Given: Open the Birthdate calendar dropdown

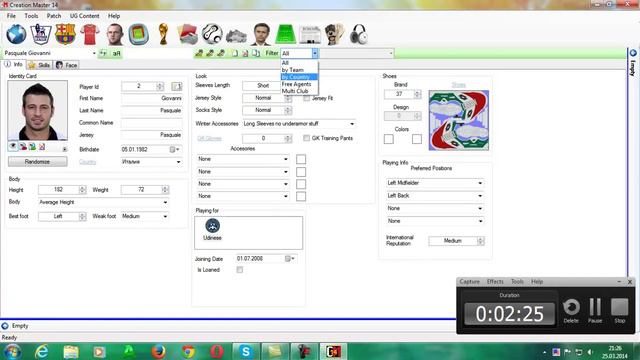Looking at the screenshot, I should (x=175, y=150).
